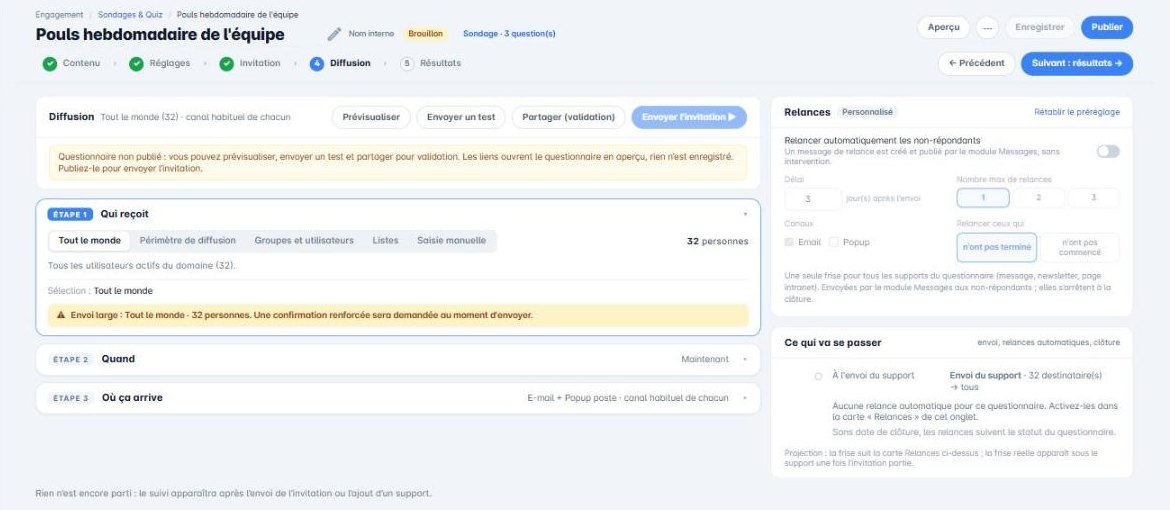This screenshot has height=510, width=1170.
Task: Click the green checkmark Invitation step
Action: coord(227,63)
